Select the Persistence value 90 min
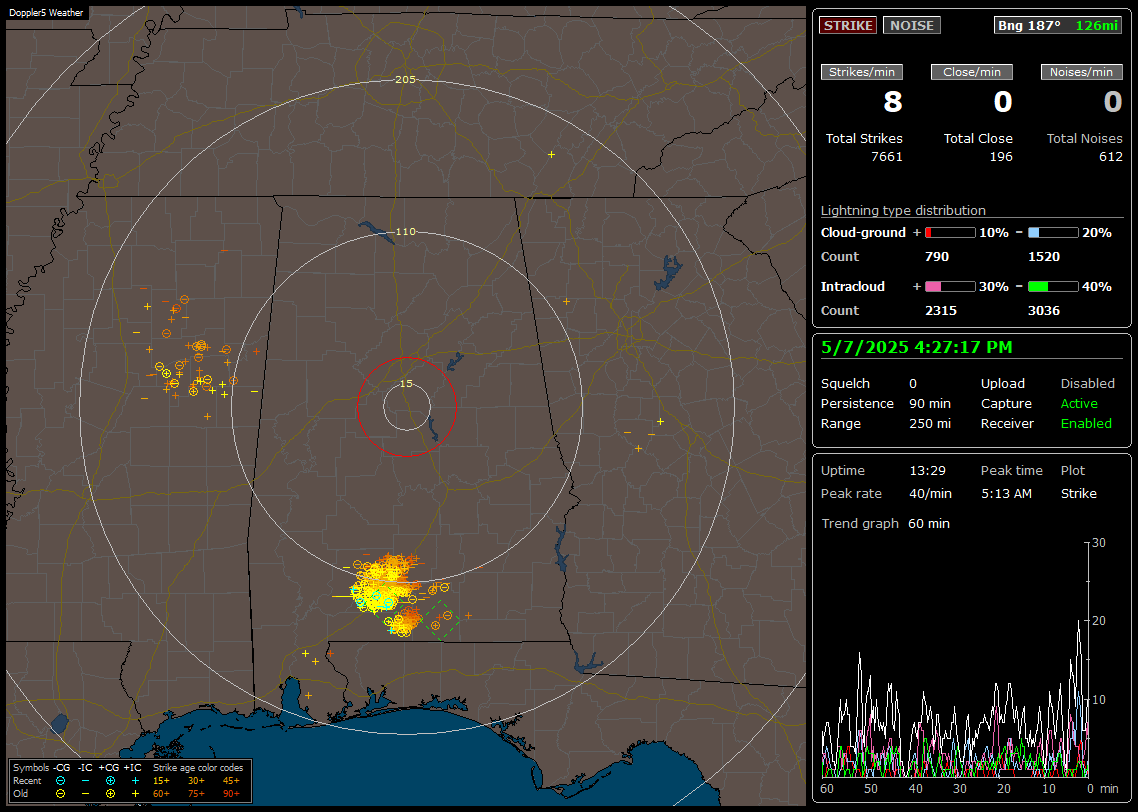 [930, 403]
